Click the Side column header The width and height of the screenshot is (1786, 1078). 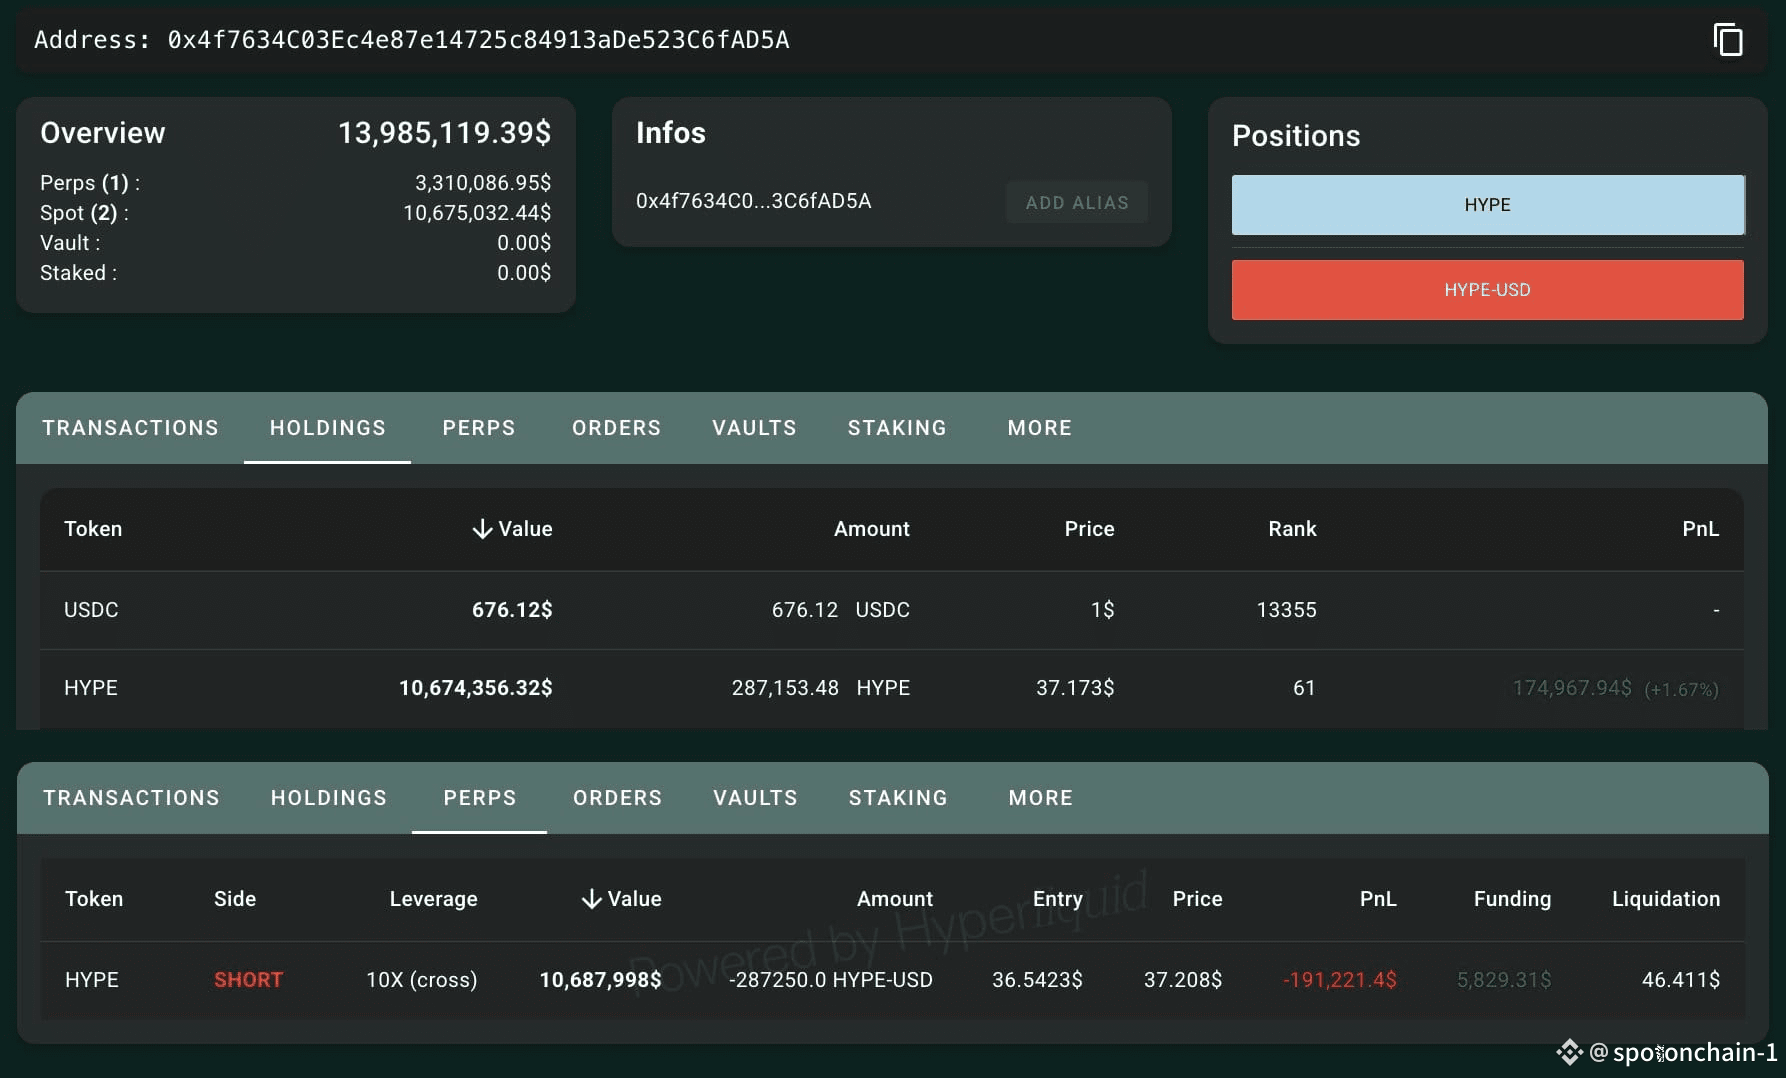coord(235,899)
